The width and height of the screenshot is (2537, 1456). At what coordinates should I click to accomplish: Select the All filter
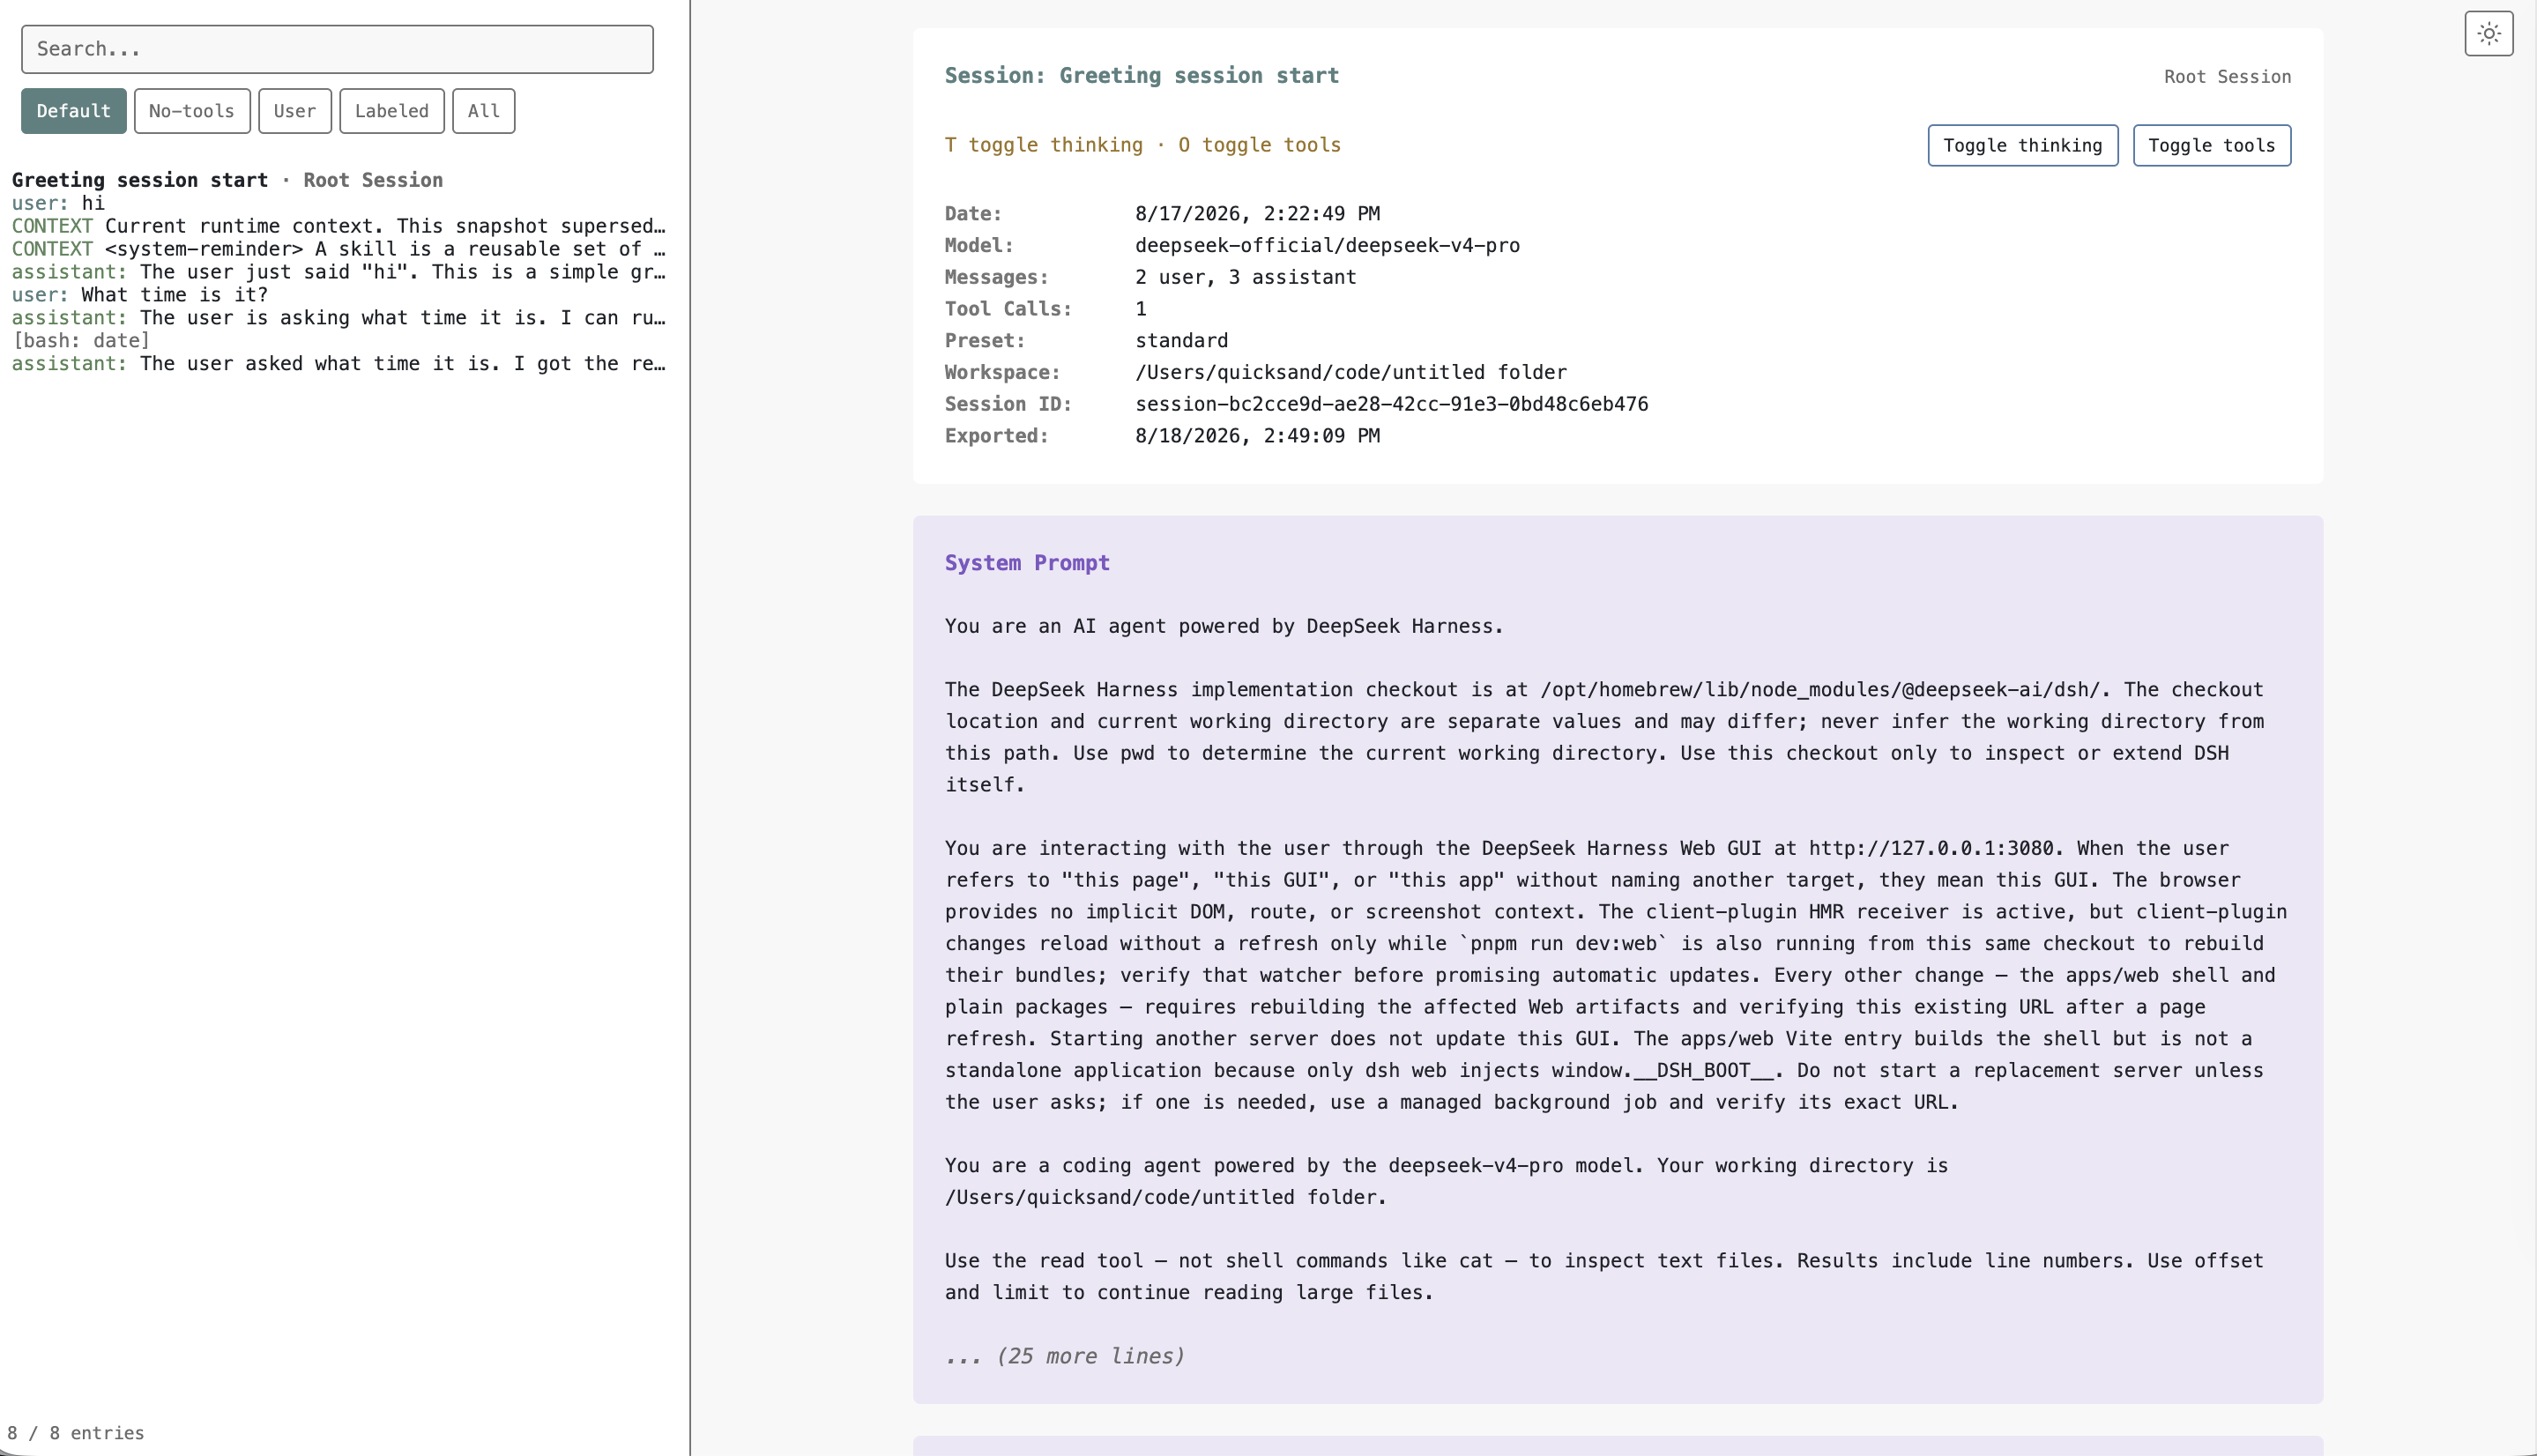pos(484,111)
